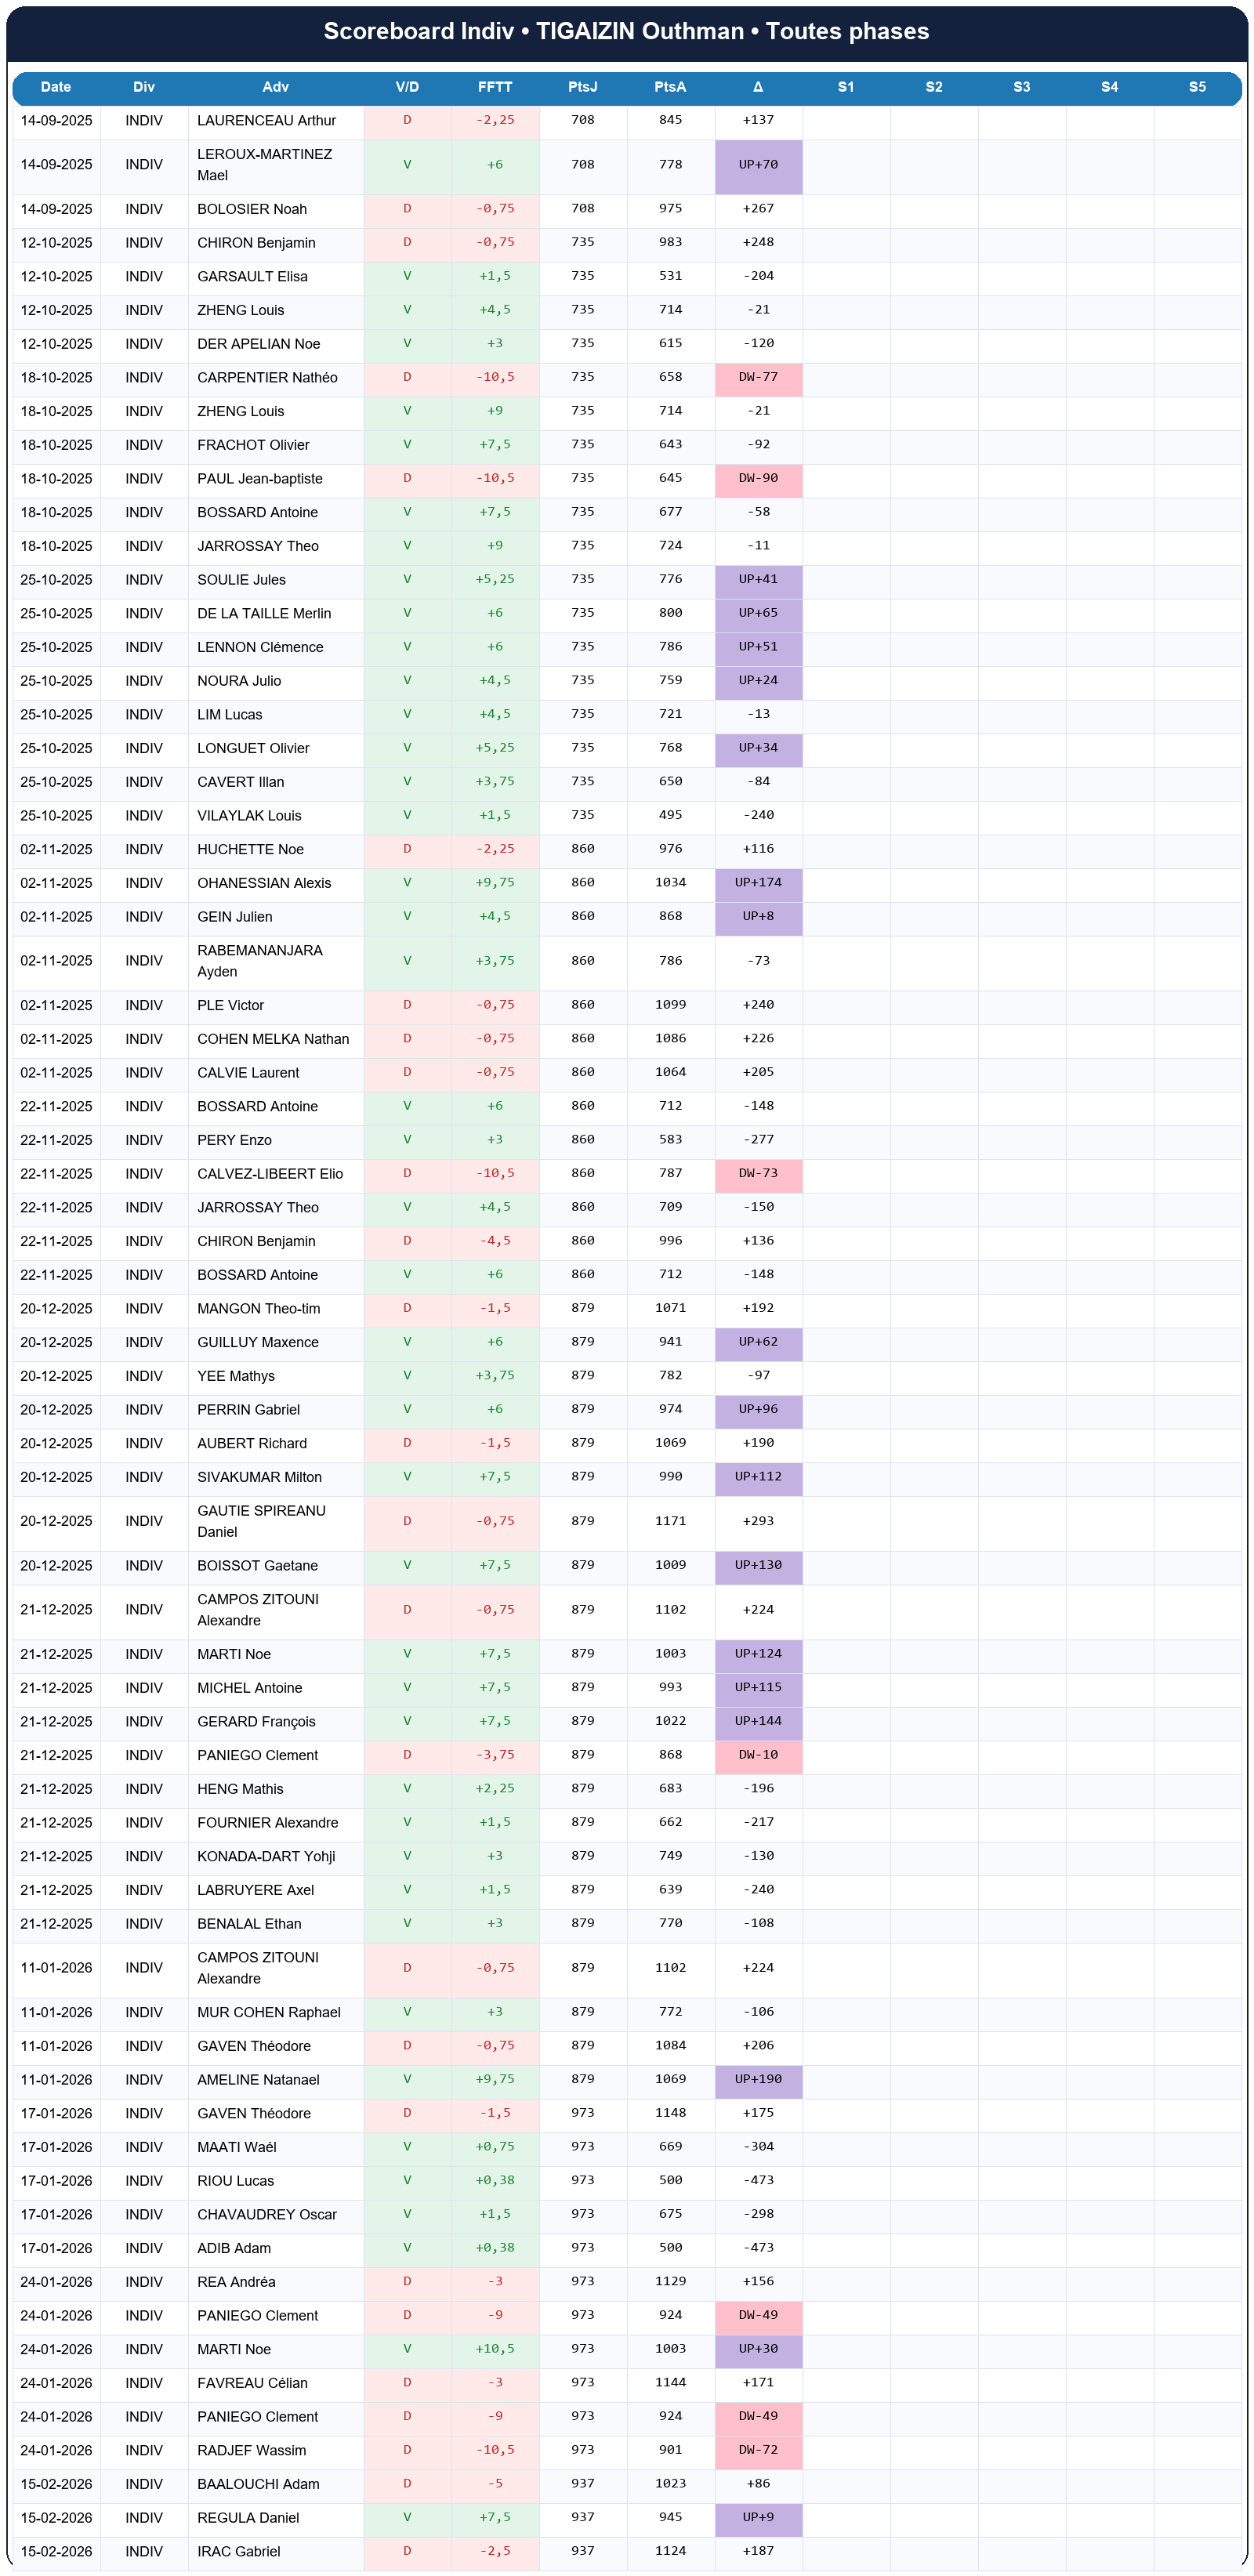1254x2576 pixels.
Task: Click the +10,5 FFTT points cell
Action: 495,2349
